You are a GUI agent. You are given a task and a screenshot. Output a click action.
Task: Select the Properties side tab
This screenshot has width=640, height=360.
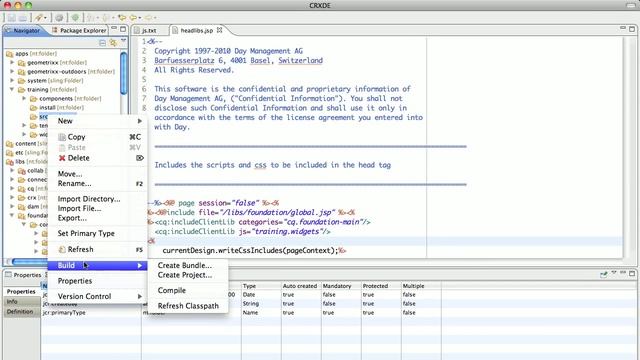[21, 291]
